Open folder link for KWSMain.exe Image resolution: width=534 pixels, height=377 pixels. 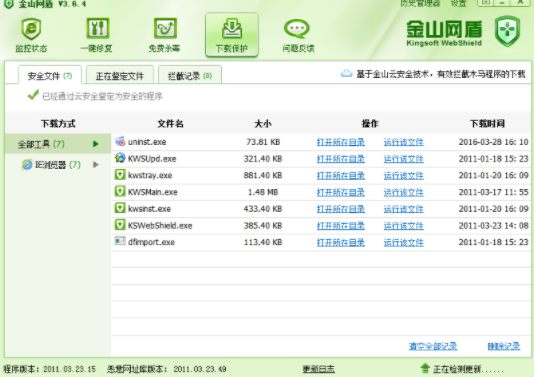pyautogui.click(x=341, y=192)
